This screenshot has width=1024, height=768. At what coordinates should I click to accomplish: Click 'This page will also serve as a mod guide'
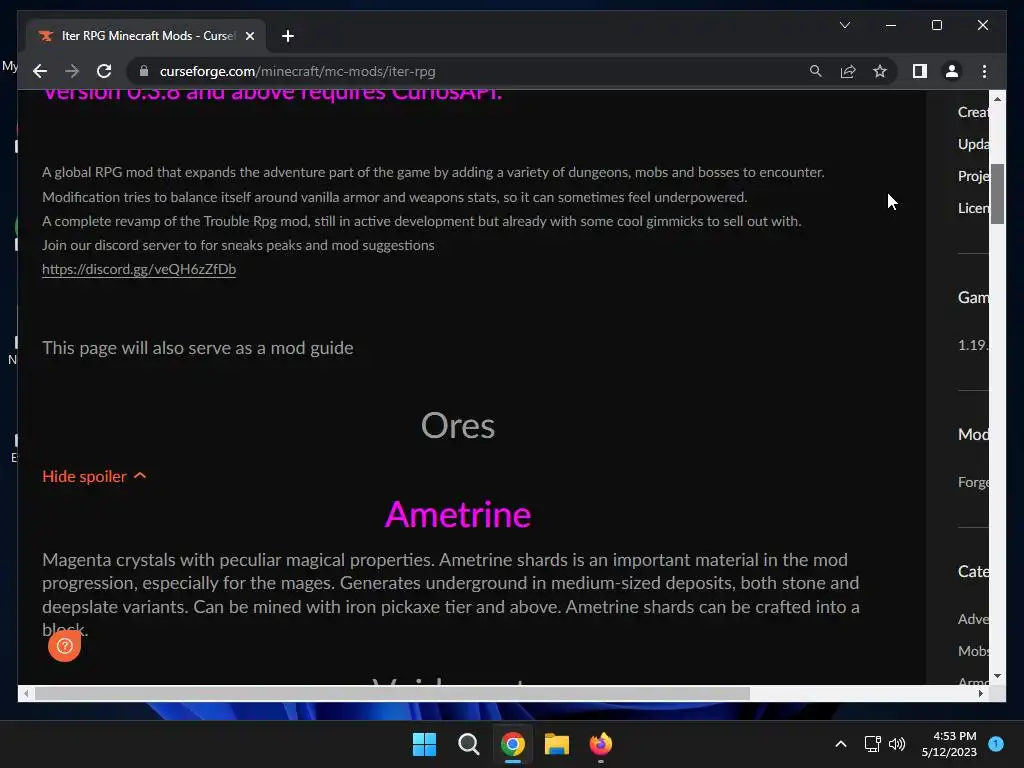pos(198,347)
